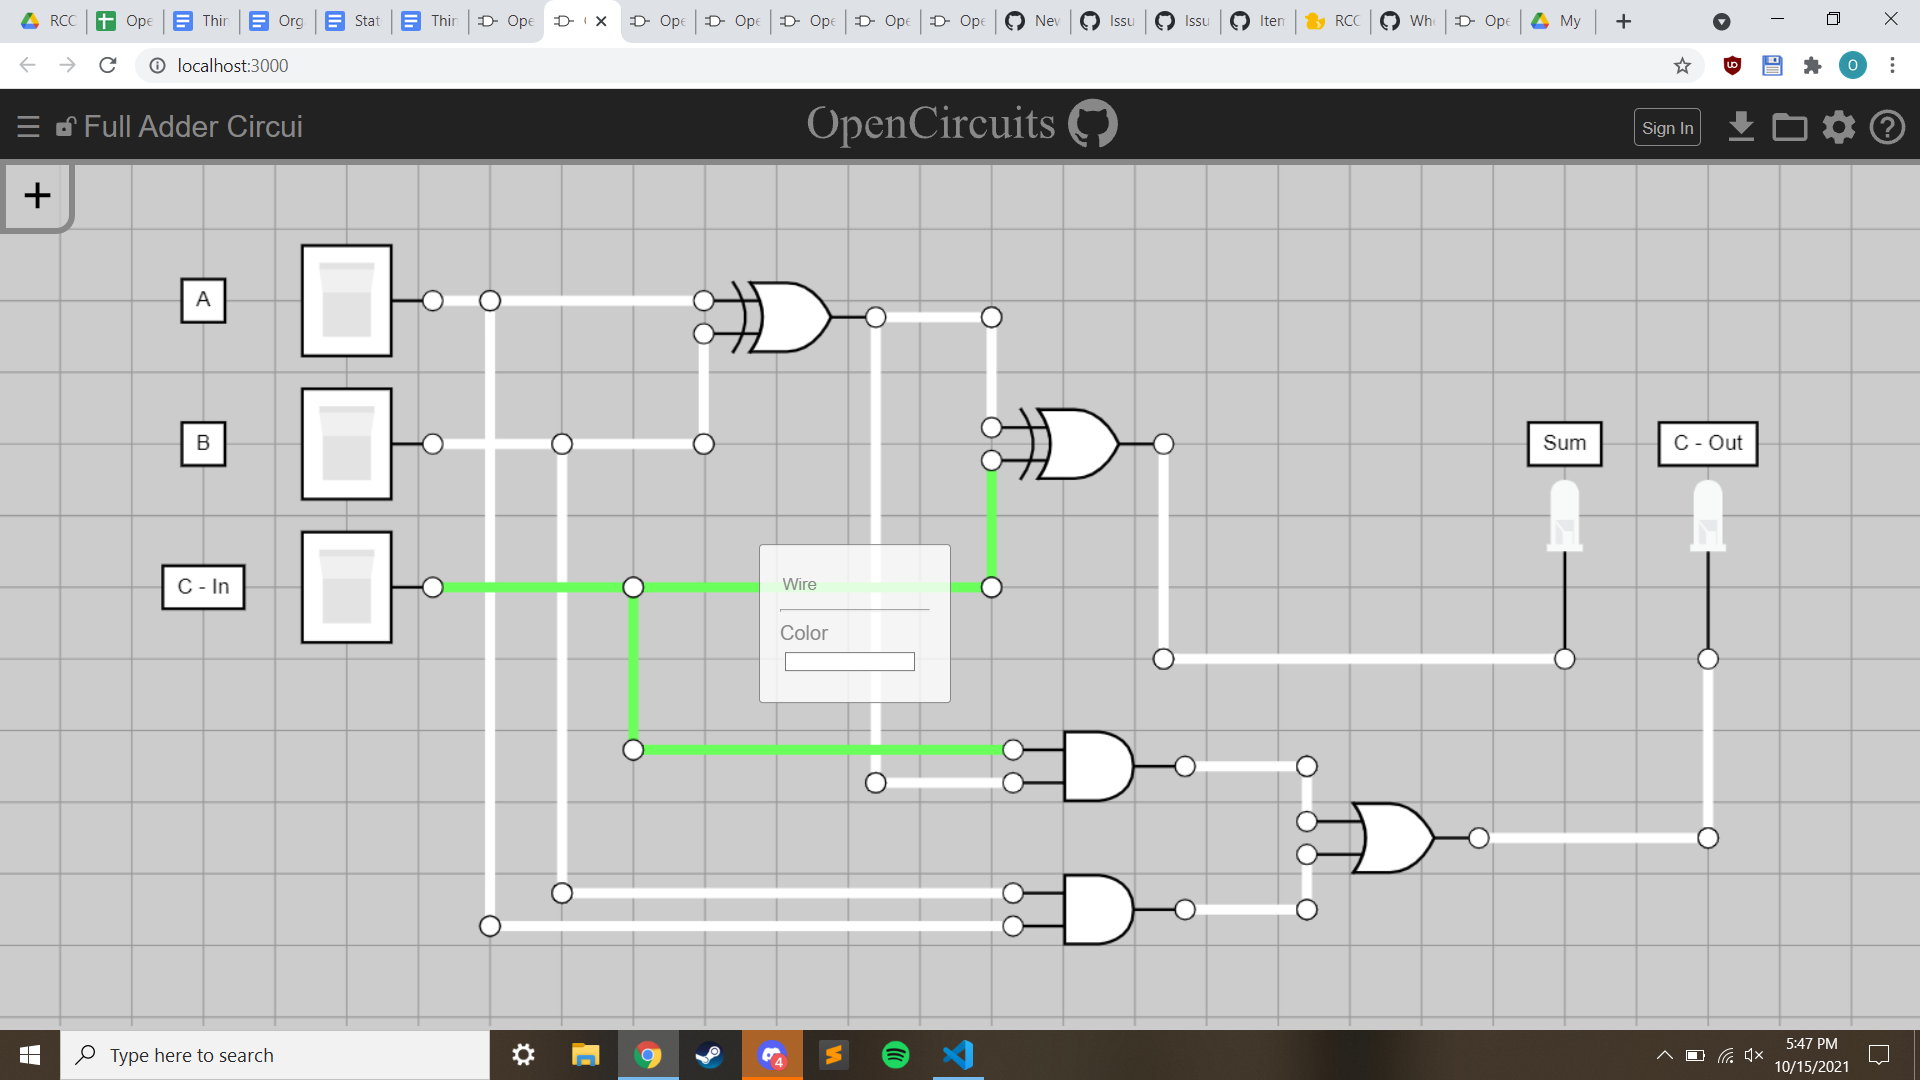The height and width of the screenshot is (1080, 1920).
Task: Open the wire Color picker swatch
Action: (x=849, y=661)
